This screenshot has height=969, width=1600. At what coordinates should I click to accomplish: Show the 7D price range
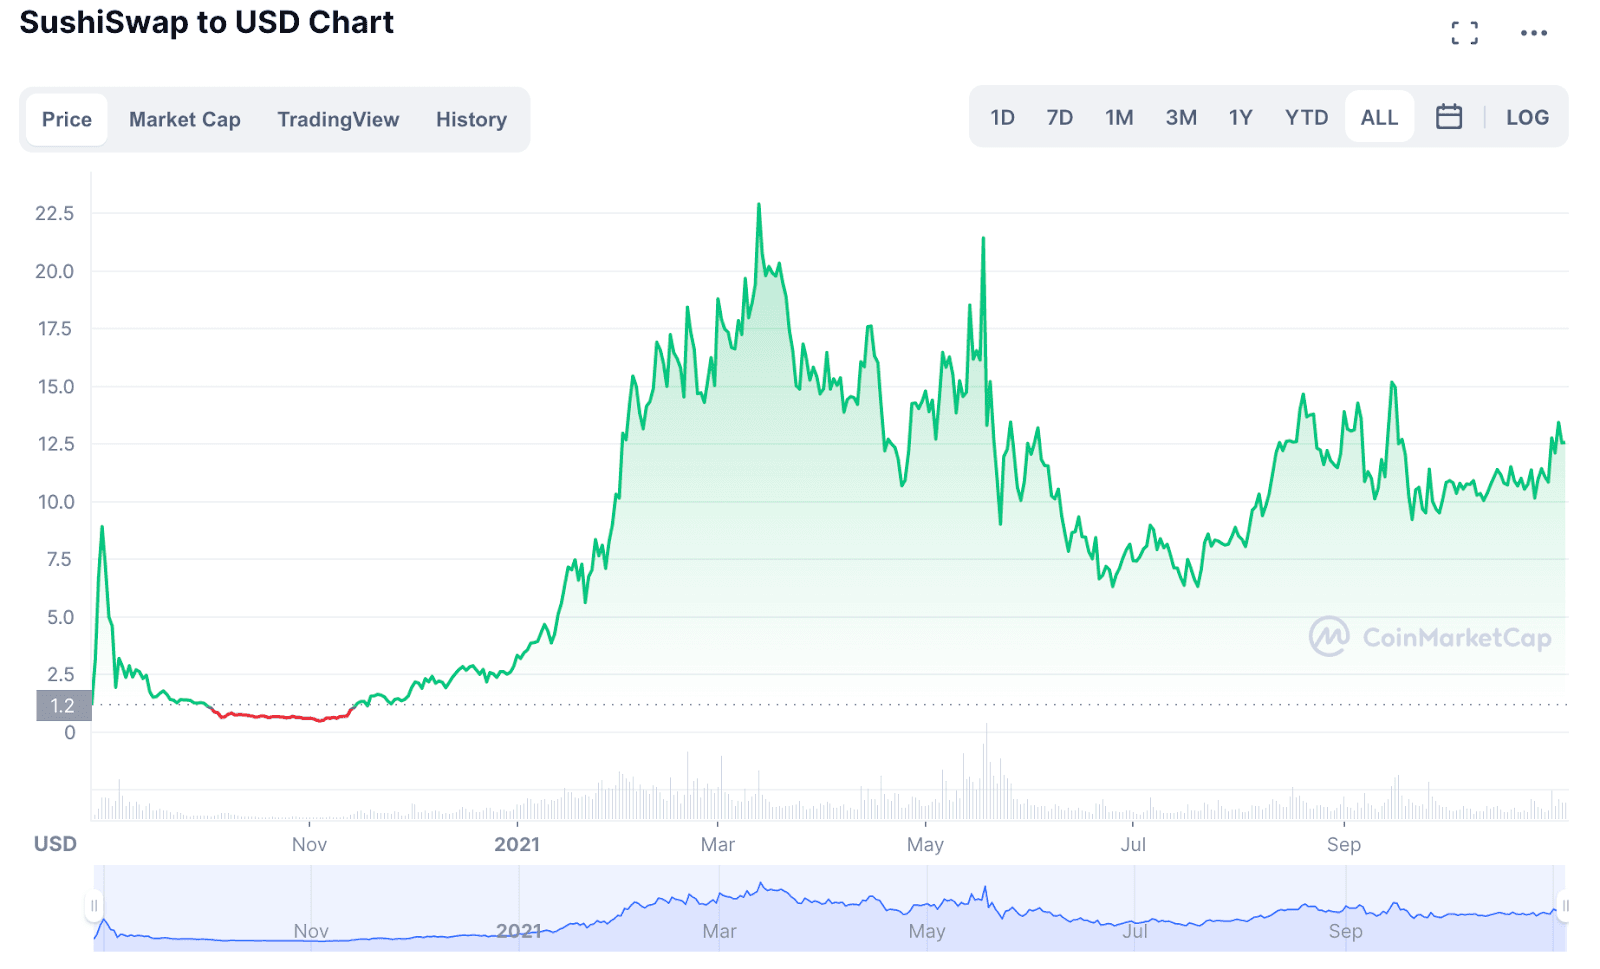[x=1059, y=117]
